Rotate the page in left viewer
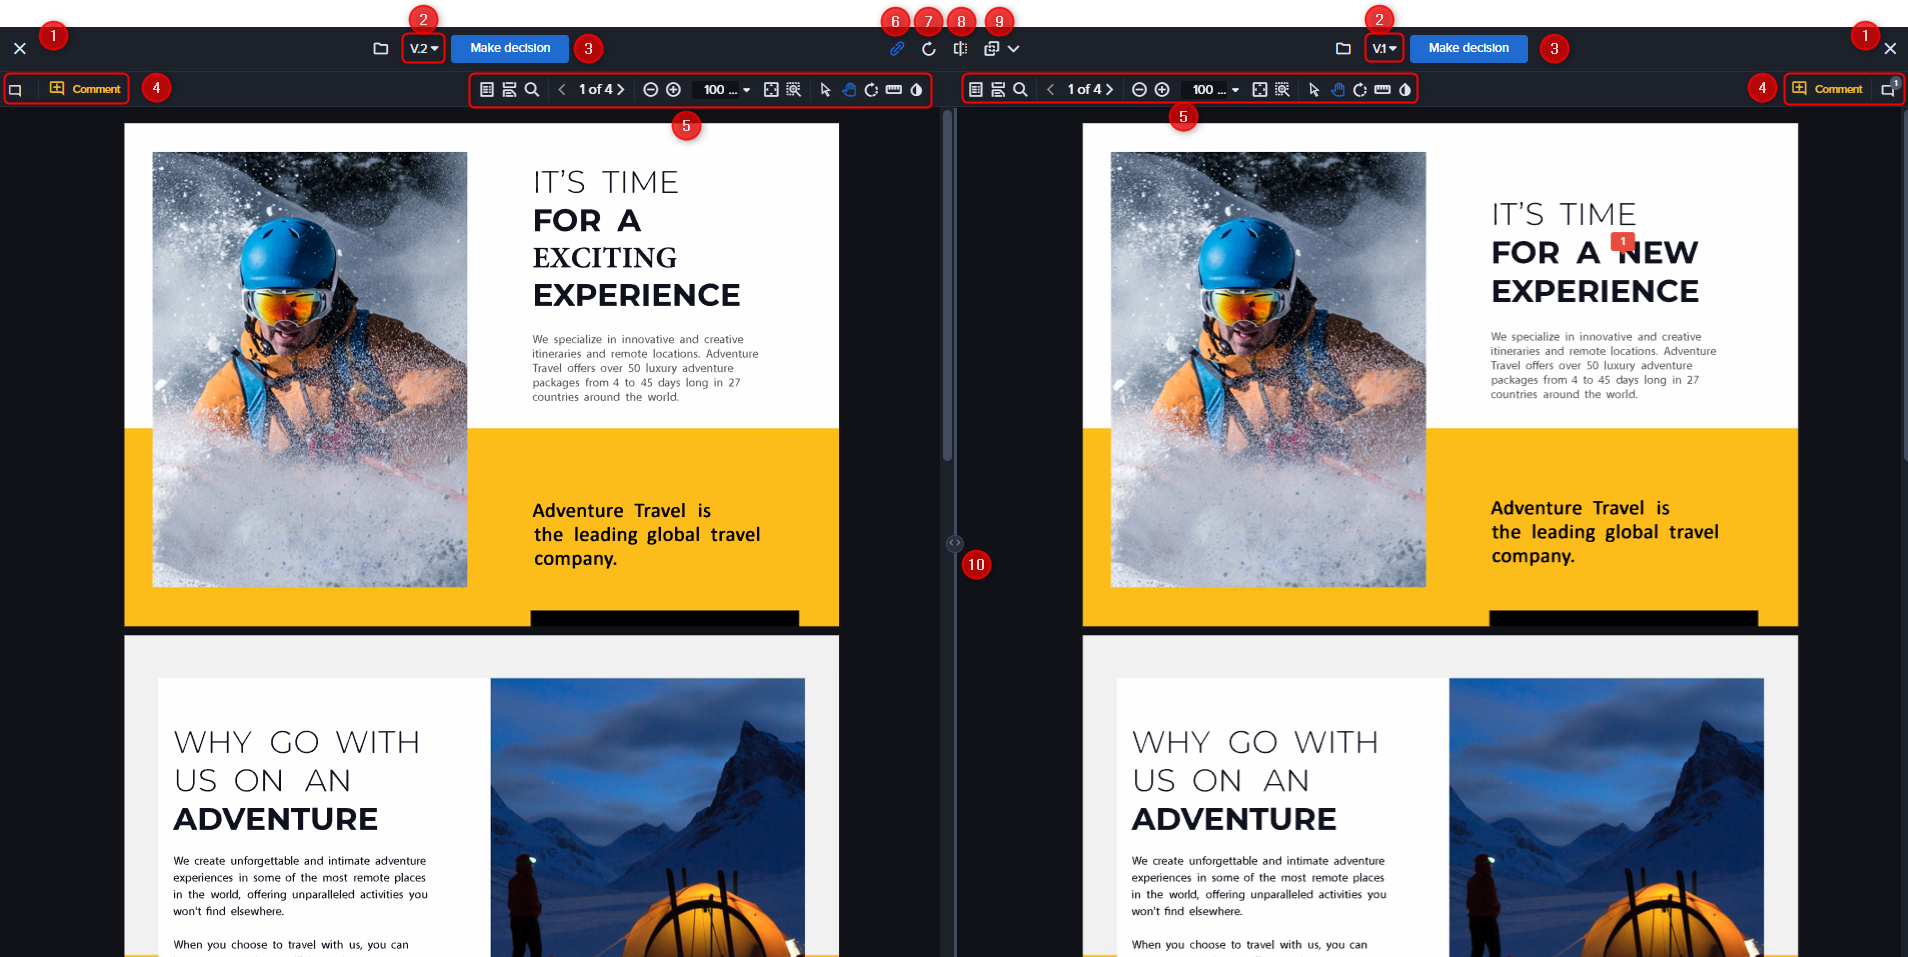This screenshot has height=957, width=1908. coord(871,89)
